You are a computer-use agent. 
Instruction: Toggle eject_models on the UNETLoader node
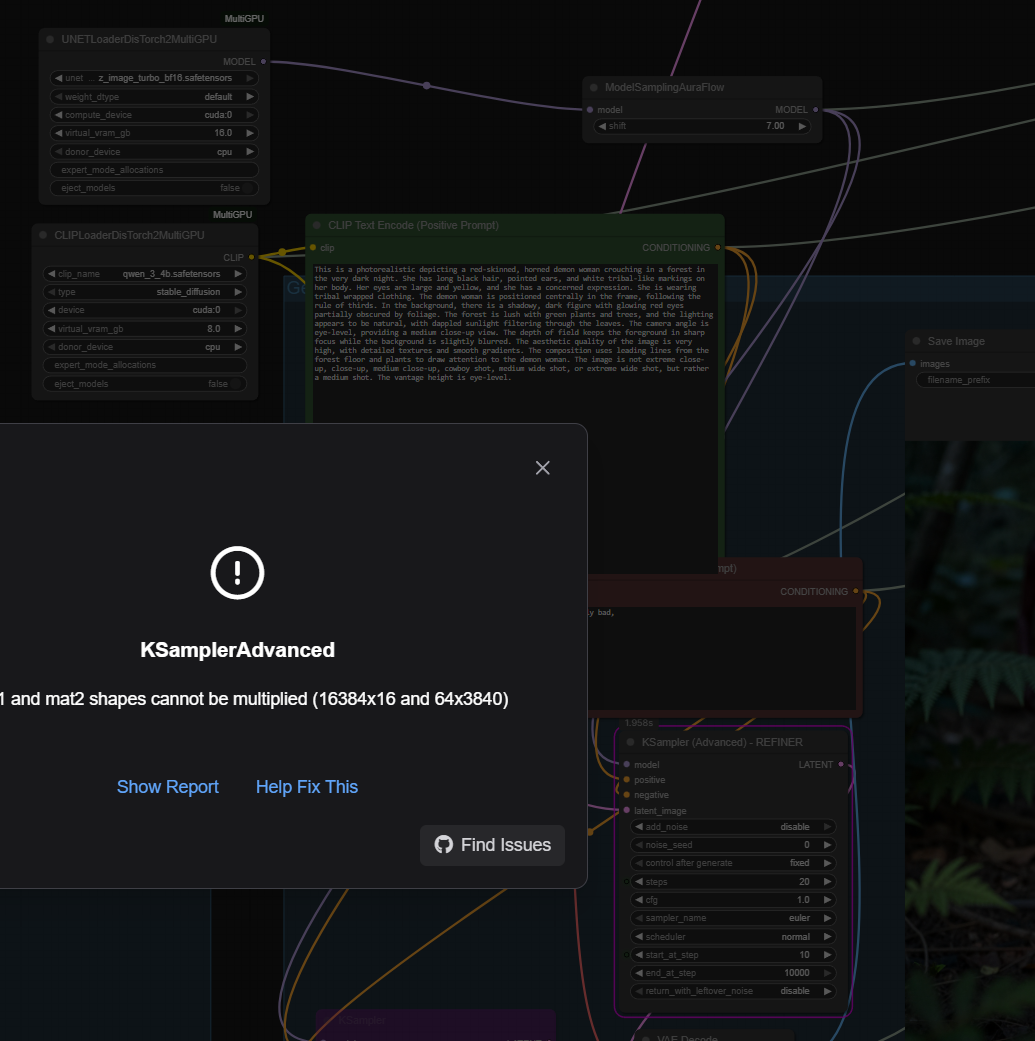coord(154,188)
